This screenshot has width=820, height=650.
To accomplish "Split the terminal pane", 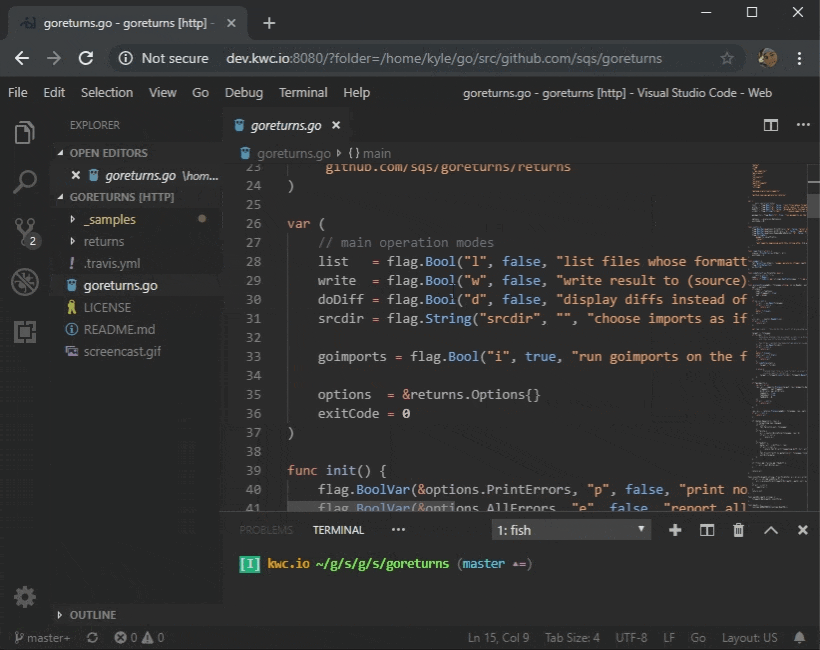I will pyautogui.click(x=707, y=530).
